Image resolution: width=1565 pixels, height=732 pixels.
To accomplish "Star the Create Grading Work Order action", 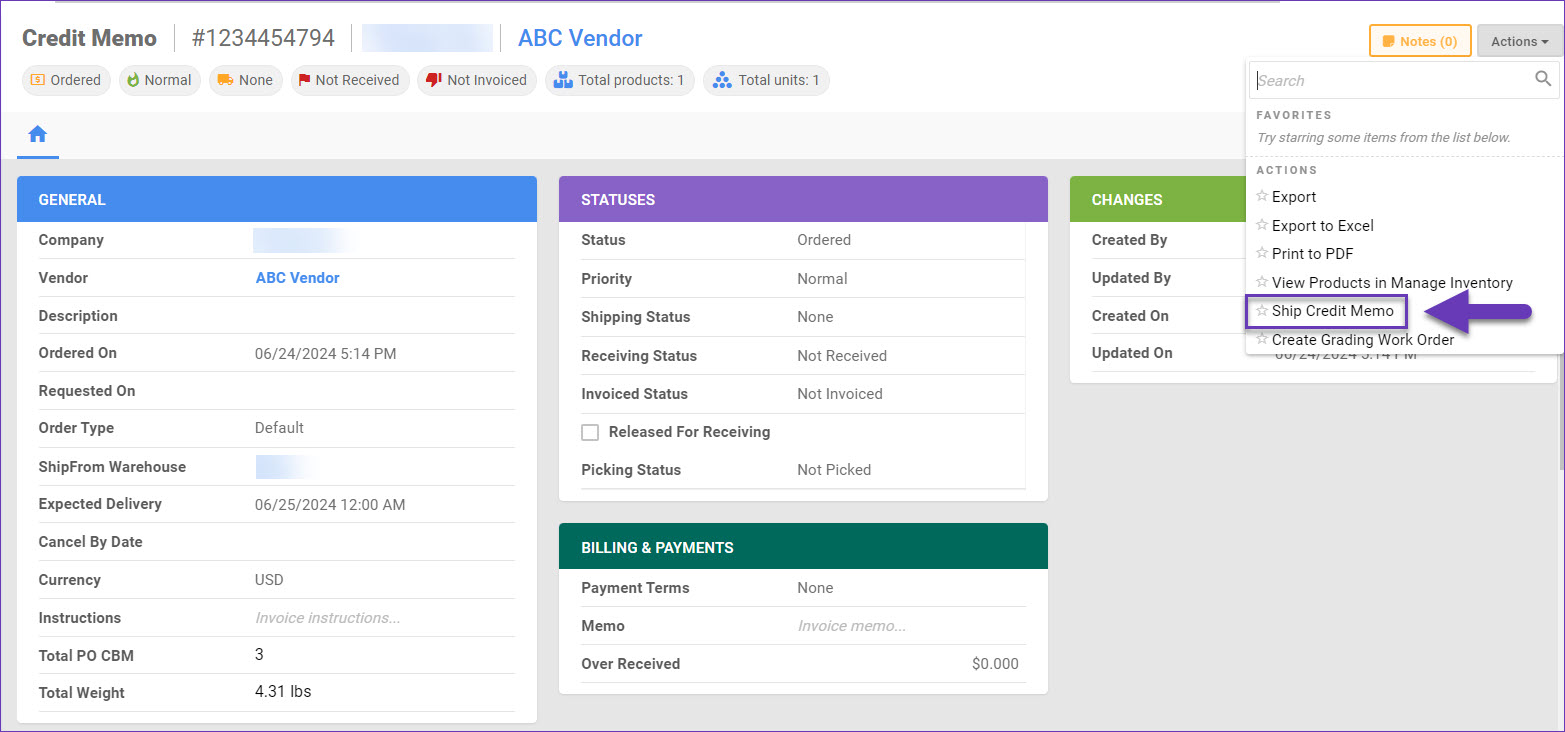I will pos(1262,340).
